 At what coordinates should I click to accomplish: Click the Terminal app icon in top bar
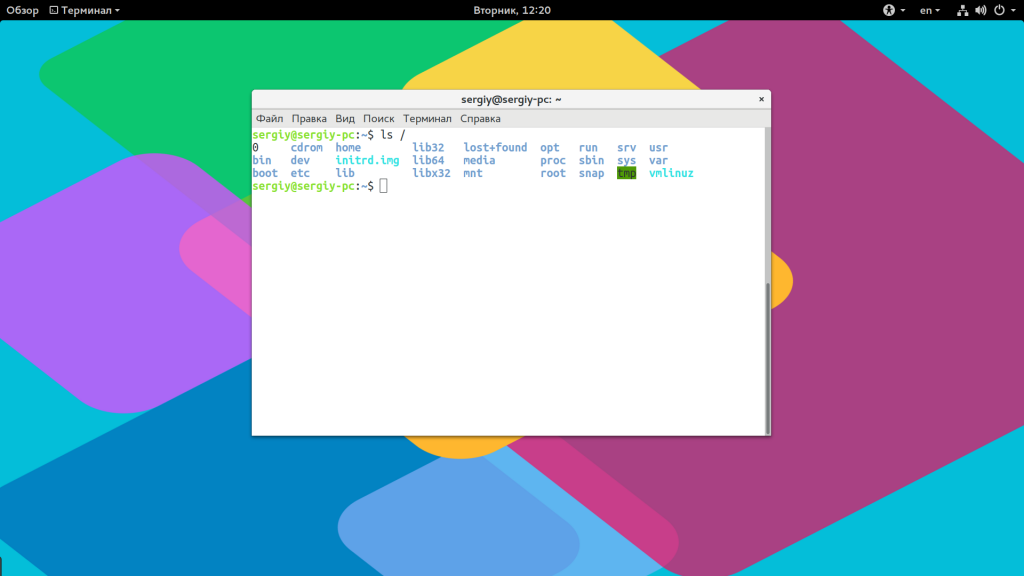pos(54,10)
